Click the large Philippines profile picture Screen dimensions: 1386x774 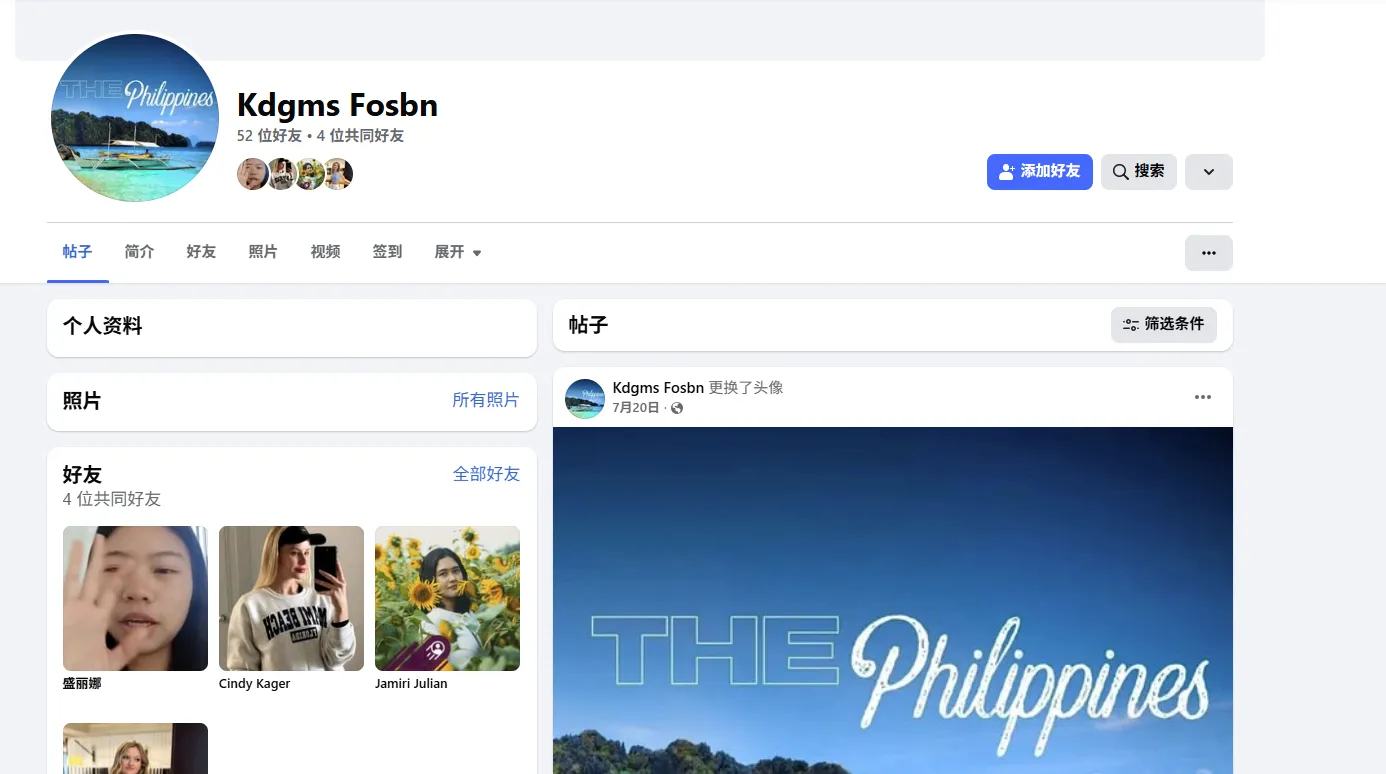pyautogui.click(x=135, y=118)
